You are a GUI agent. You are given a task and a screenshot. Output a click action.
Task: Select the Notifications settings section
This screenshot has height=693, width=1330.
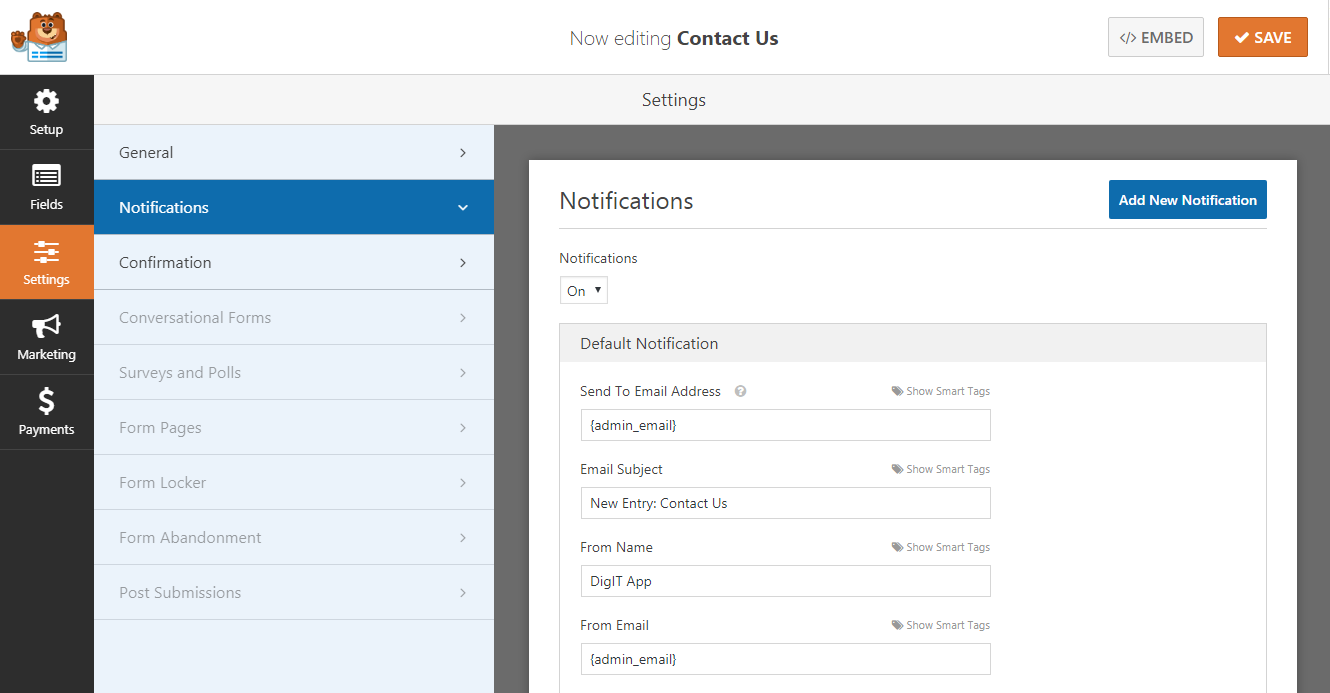(294, 207)
